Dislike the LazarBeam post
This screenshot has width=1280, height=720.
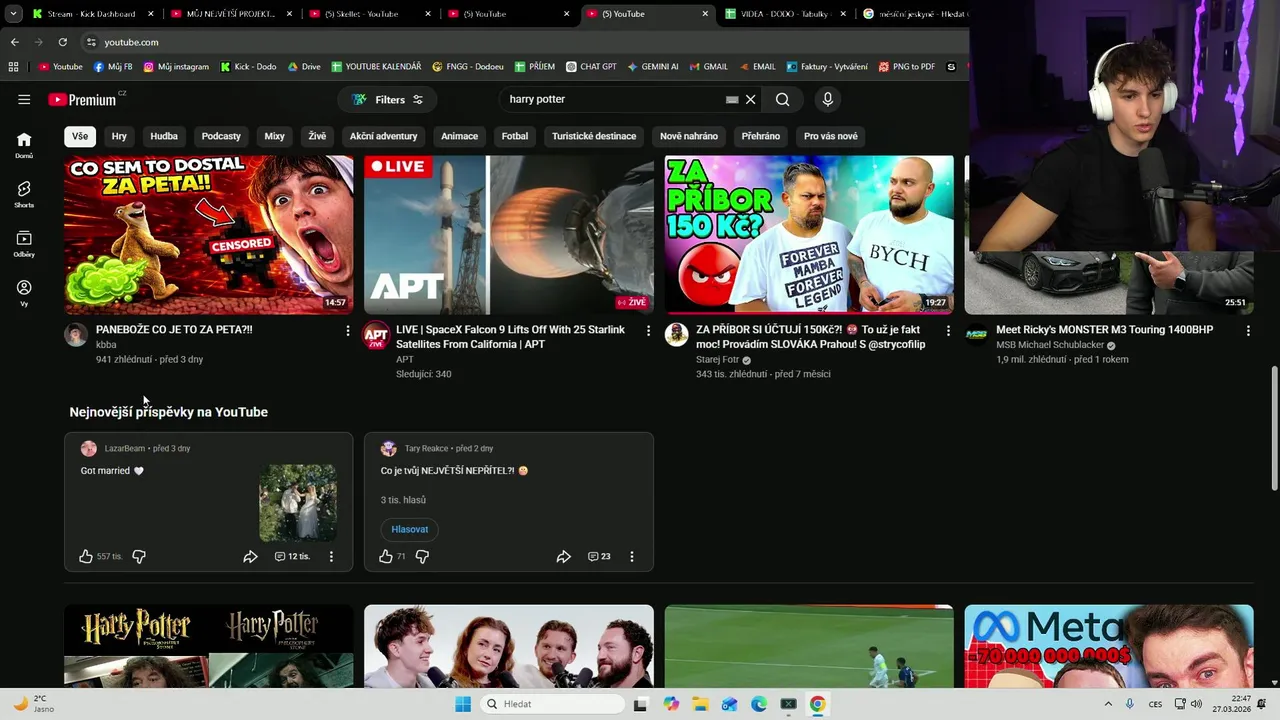(x=139, y=556)
